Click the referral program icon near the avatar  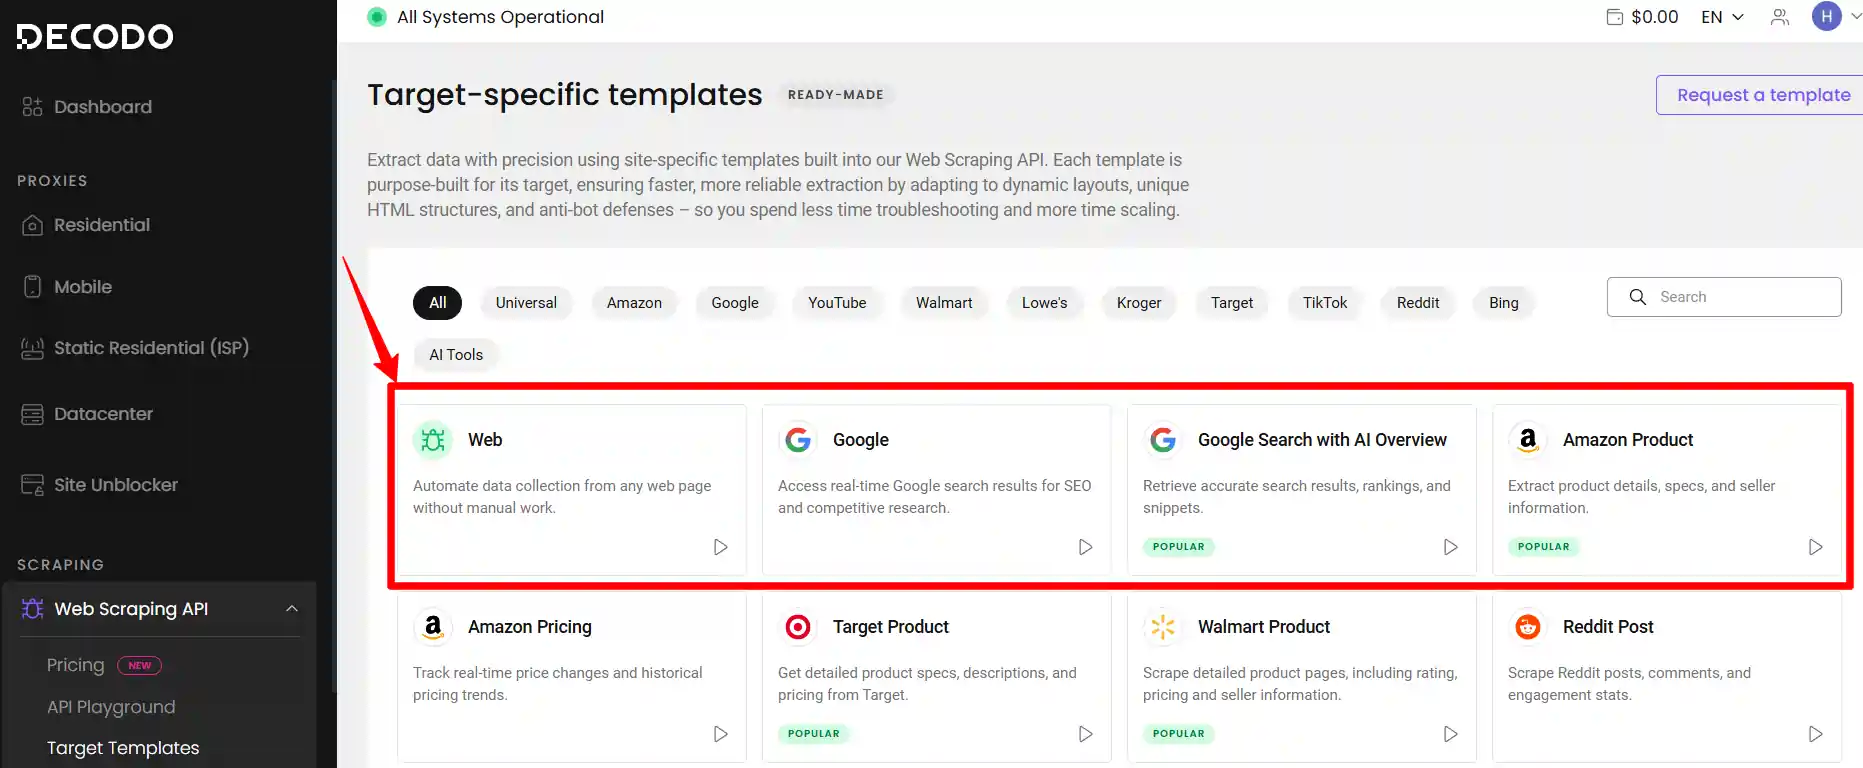coord(1779,17)
